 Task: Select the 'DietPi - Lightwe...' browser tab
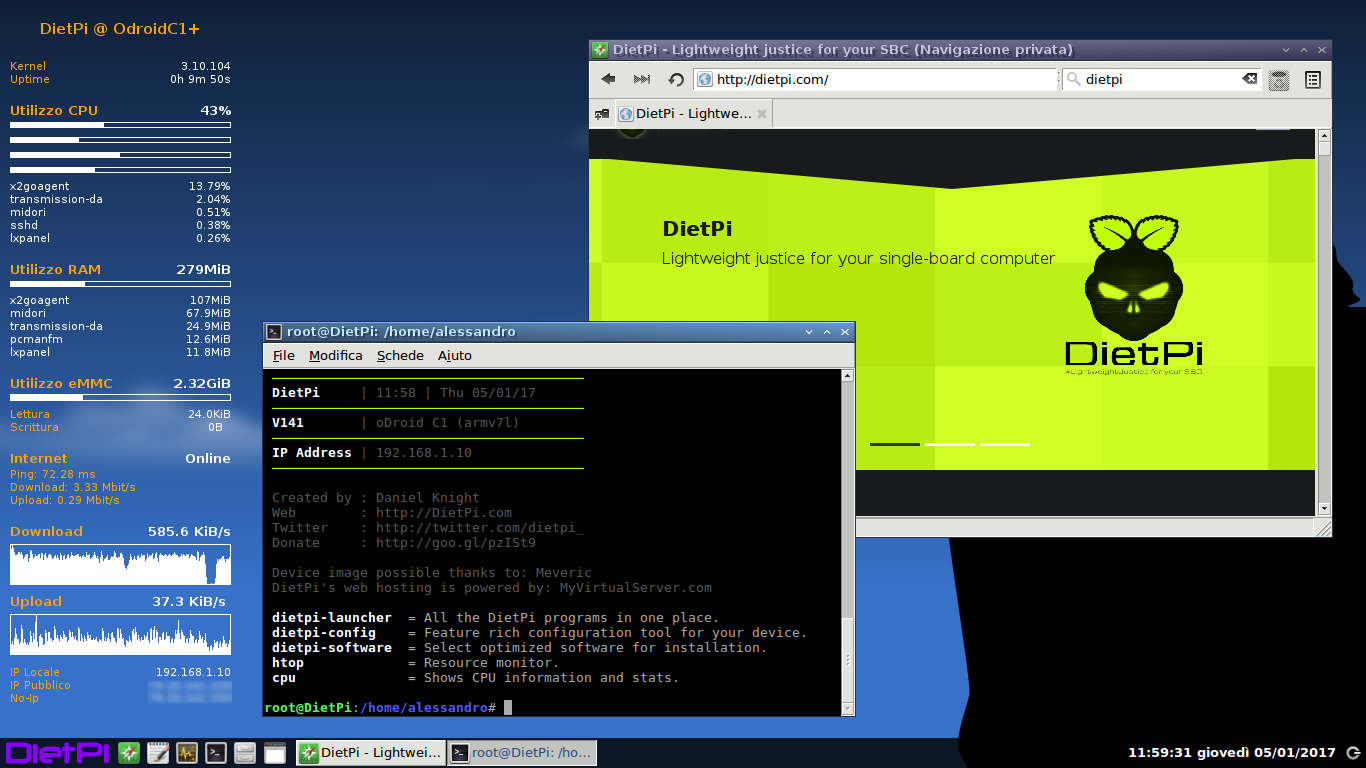click(x=693, y=114)
